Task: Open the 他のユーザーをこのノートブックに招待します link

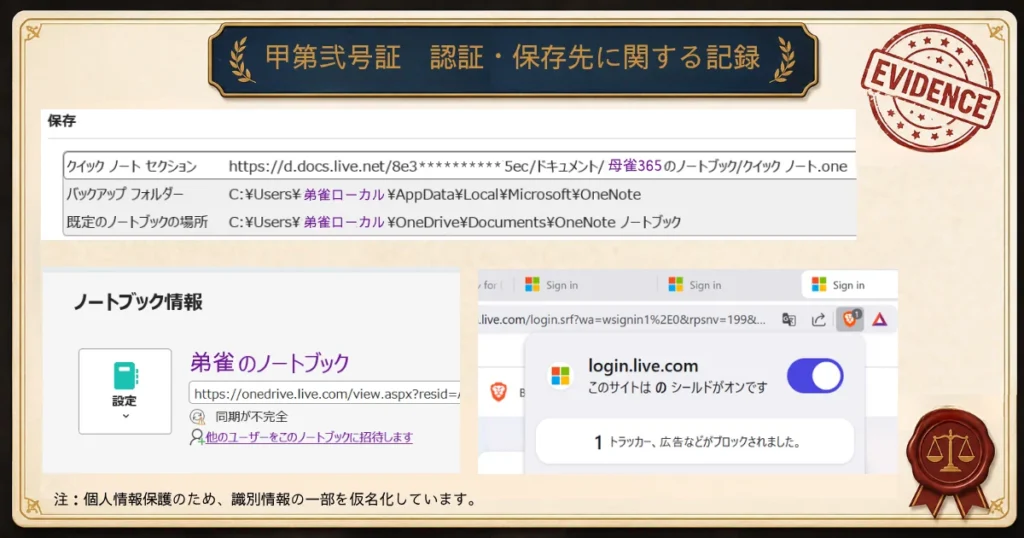Action: (x=309, y=437)
